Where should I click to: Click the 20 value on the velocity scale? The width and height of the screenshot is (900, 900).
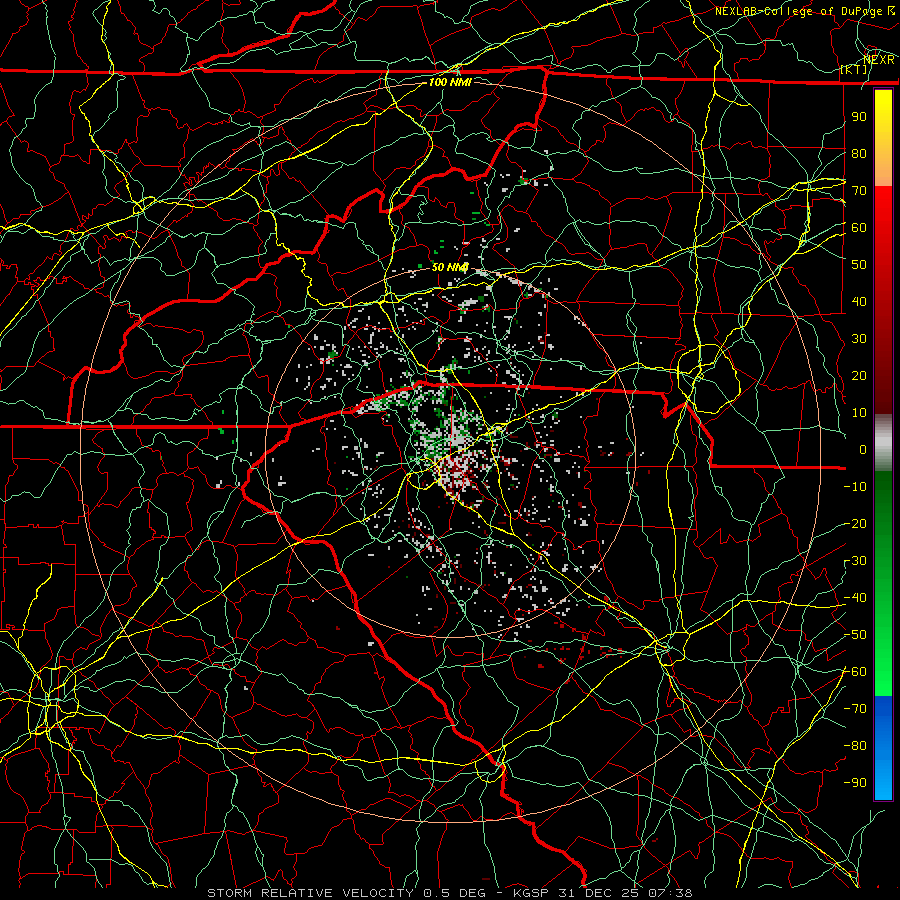pyautogui.click(x=859, y=375)
